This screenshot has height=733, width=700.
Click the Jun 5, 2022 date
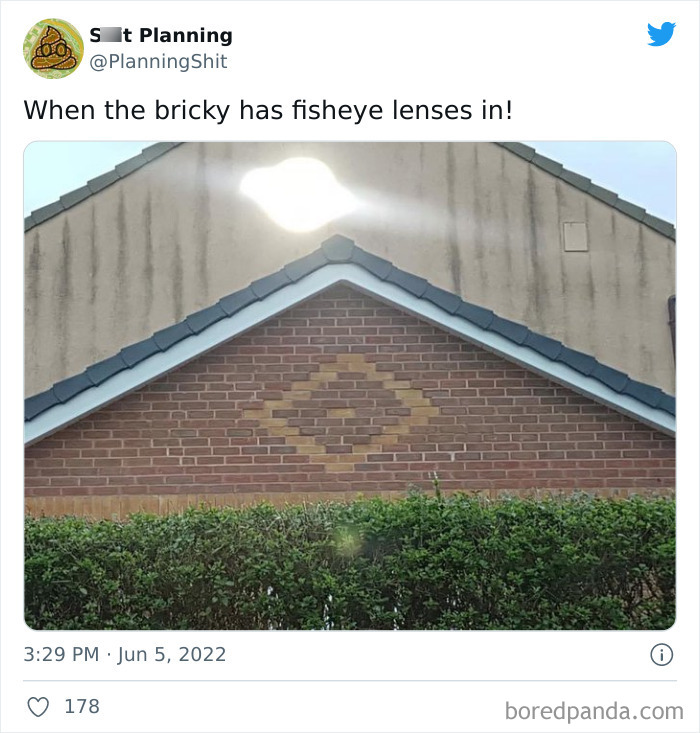point(172,654)
